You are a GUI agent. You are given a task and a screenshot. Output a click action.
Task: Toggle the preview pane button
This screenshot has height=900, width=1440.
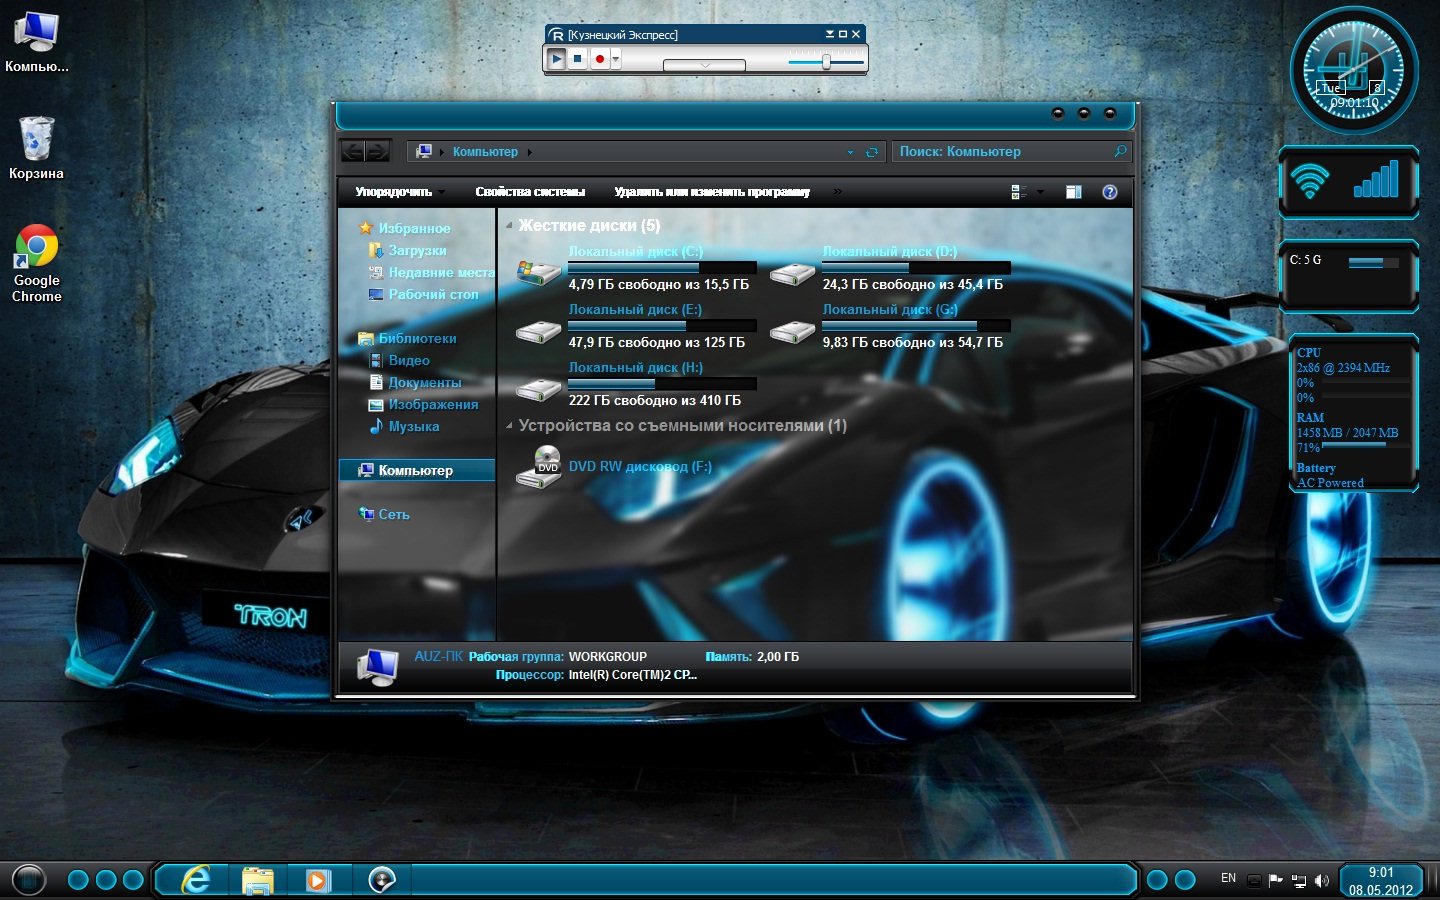pyautogui.click(x=1074, y=192)
